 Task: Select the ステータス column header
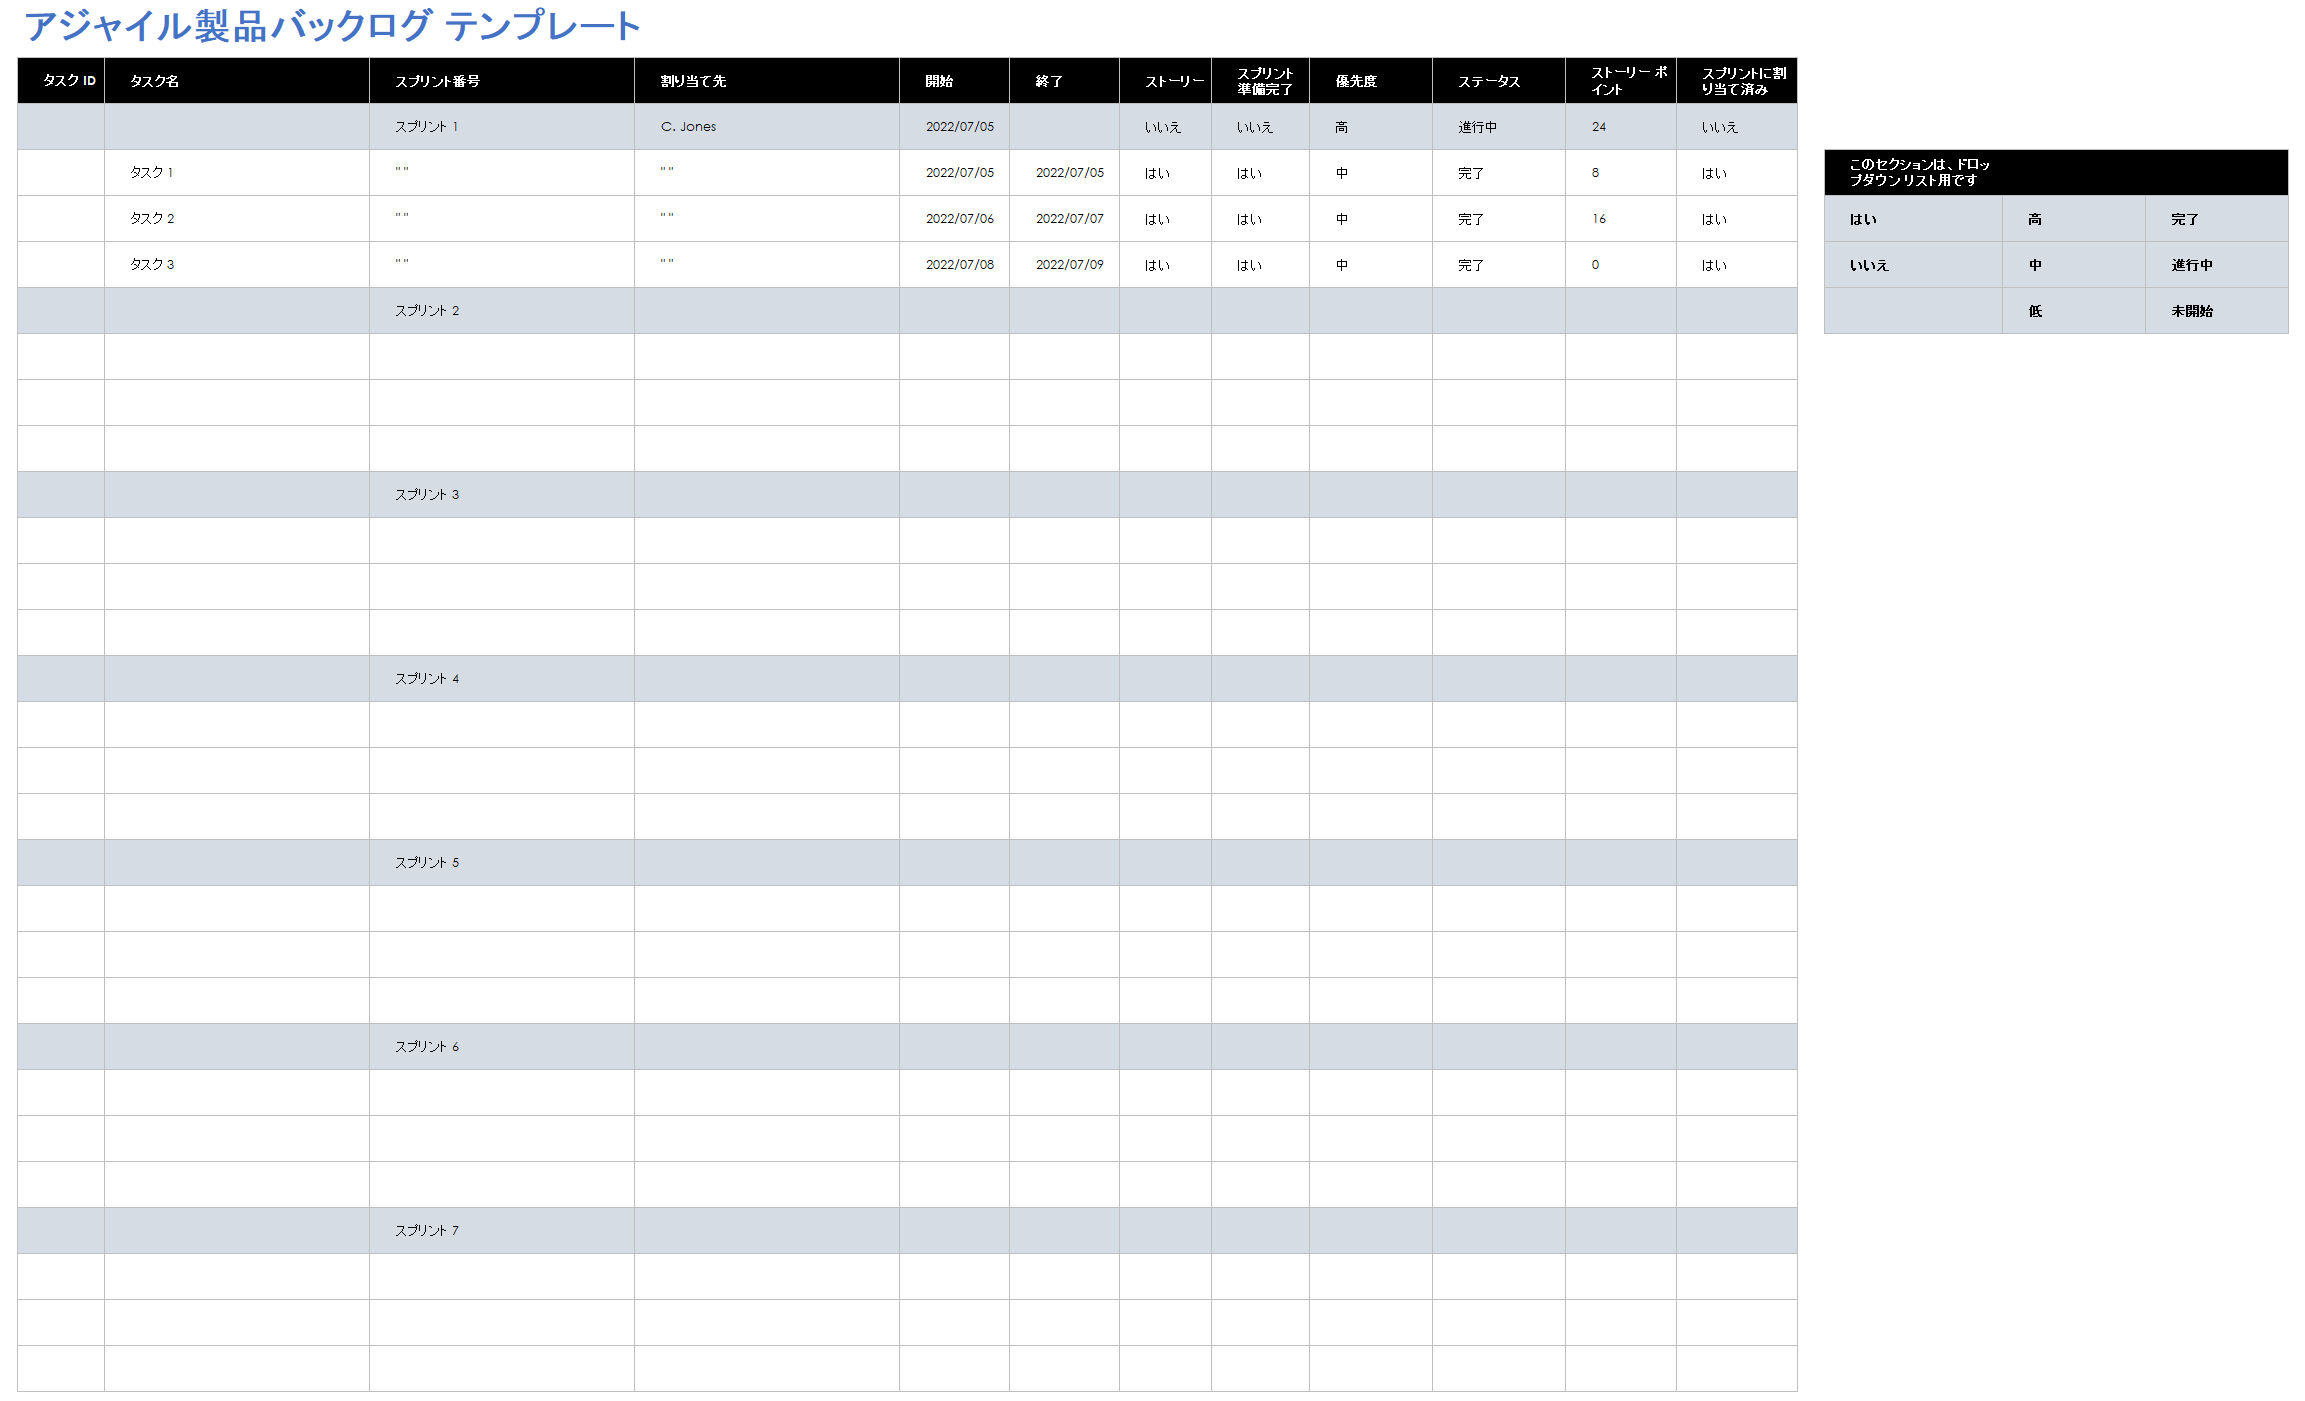(1499, 81)
